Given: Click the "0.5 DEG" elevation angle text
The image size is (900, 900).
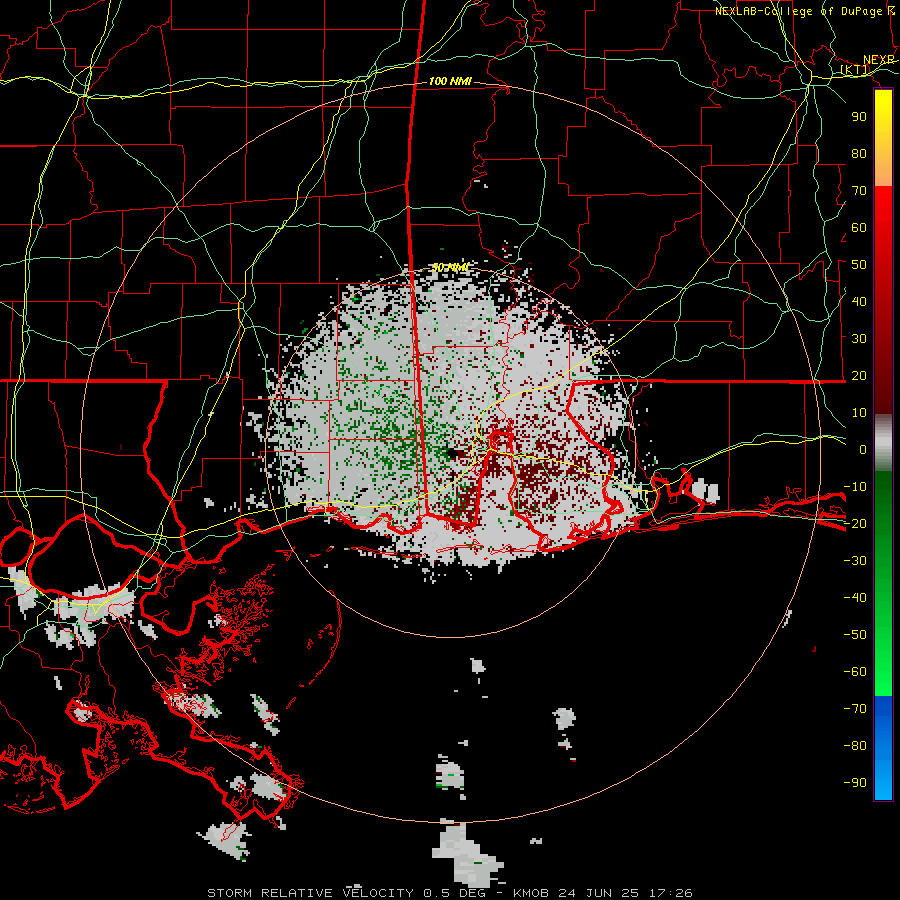Looking at the screenshot, I should [x=455, y=893].
